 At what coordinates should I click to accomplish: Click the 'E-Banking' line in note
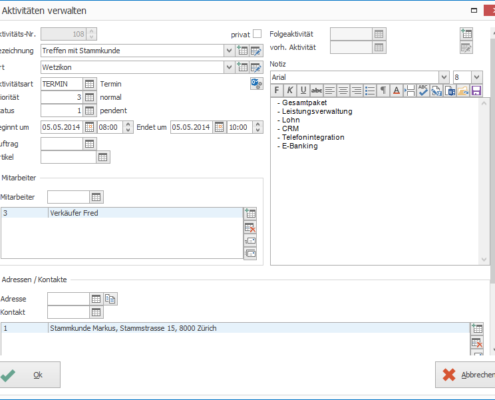click(300, 146)
